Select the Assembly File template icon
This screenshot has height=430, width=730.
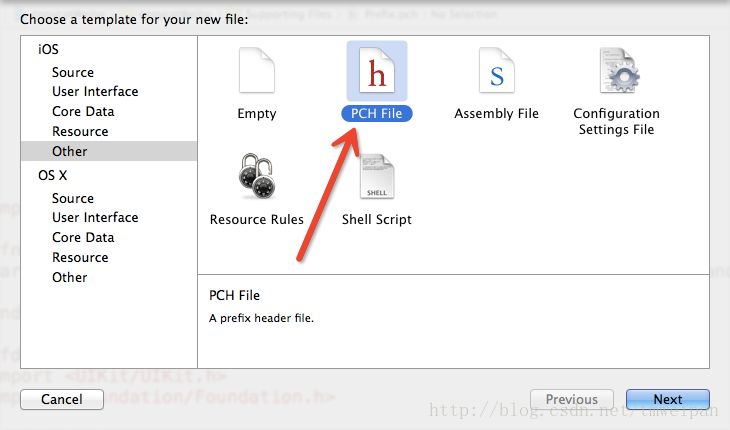click(497, 71)
